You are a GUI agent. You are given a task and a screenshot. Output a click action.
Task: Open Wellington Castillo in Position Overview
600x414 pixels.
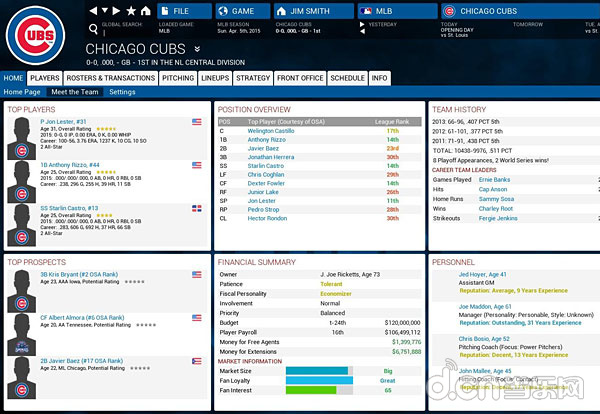[x=271, y=131]
